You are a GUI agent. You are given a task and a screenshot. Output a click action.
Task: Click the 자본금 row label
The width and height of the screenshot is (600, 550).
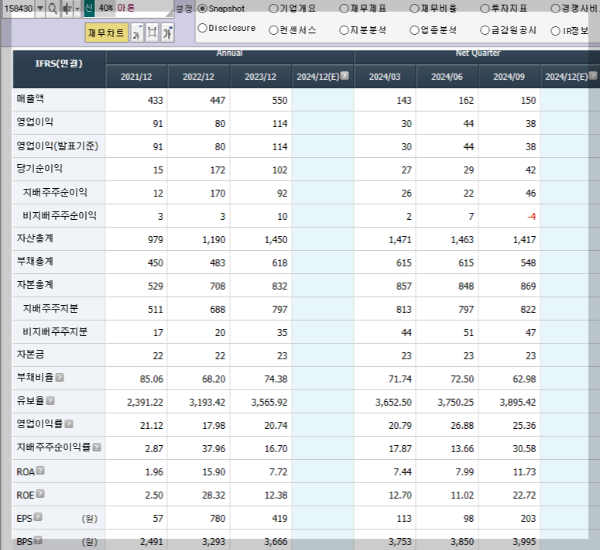point(30,354)
